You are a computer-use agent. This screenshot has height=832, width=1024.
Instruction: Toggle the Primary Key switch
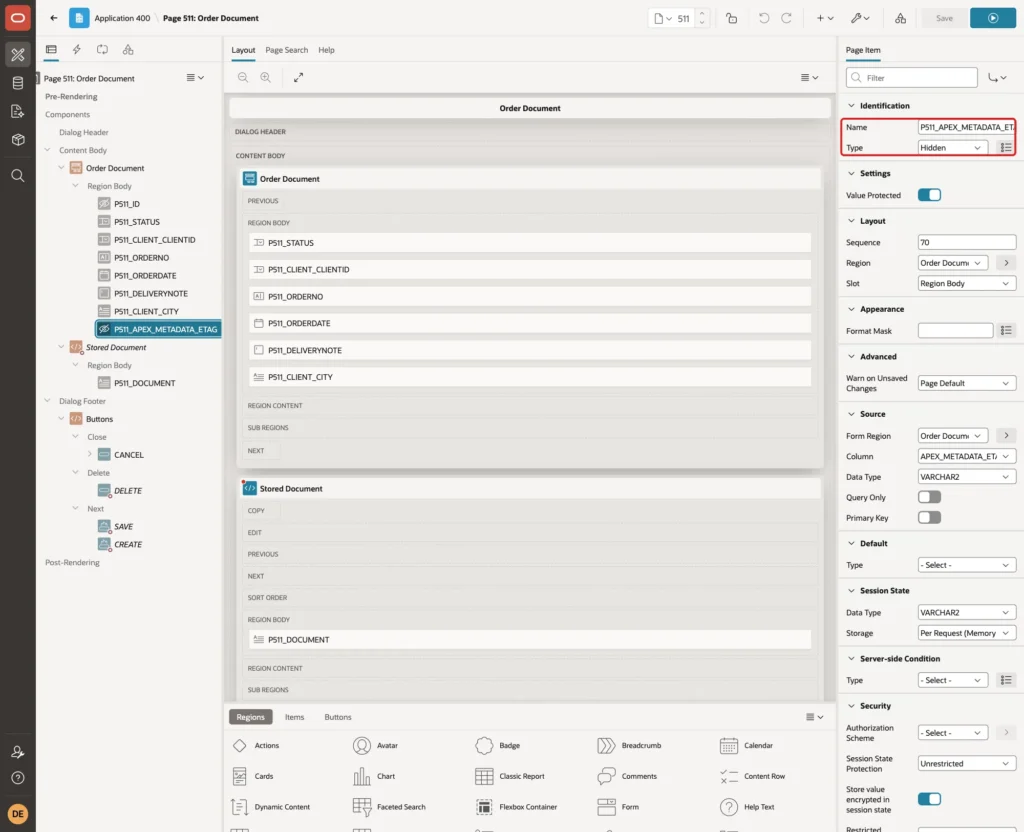(x=929, y=518)
